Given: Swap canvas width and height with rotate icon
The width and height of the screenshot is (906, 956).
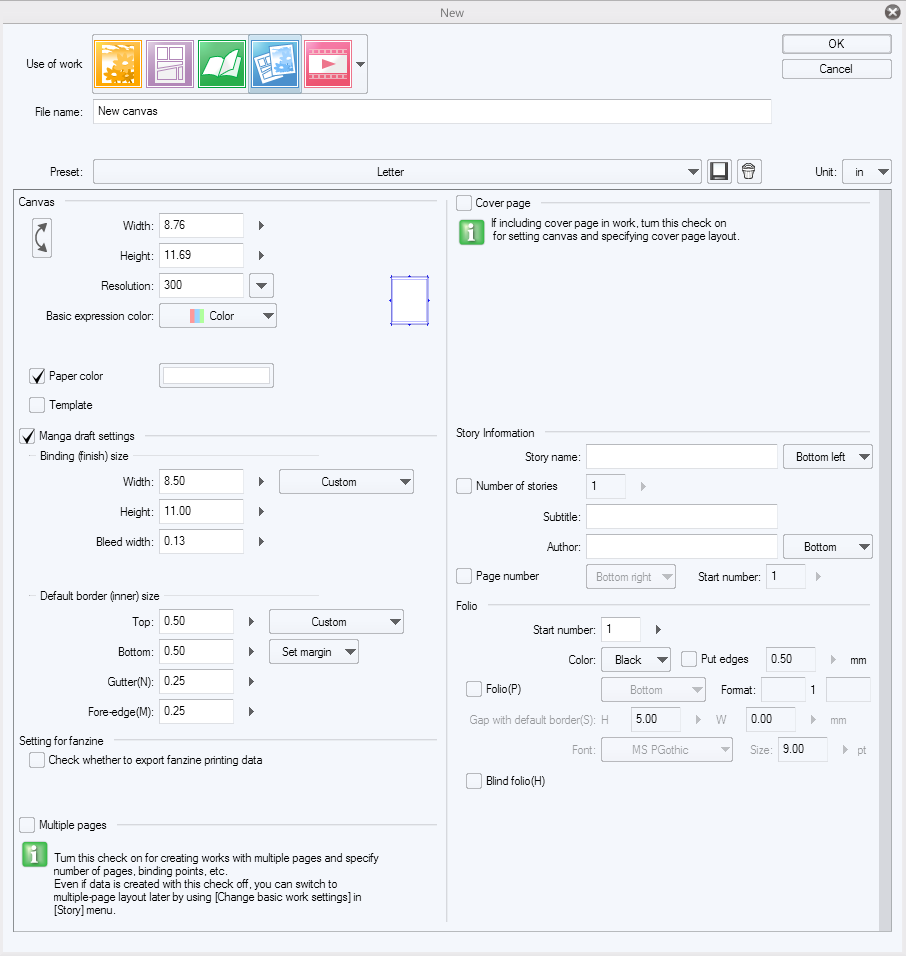Looking at the screenshot, I should coord(41,238).
